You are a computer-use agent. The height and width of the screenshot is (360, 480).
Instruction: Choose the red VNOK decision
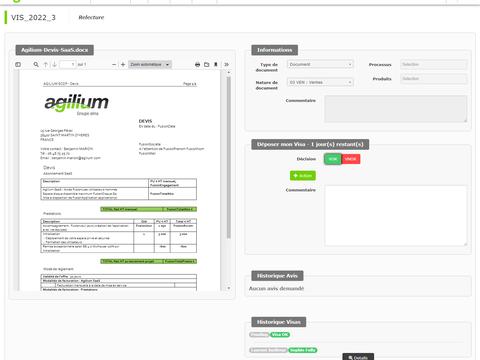[x=351, y=159]
